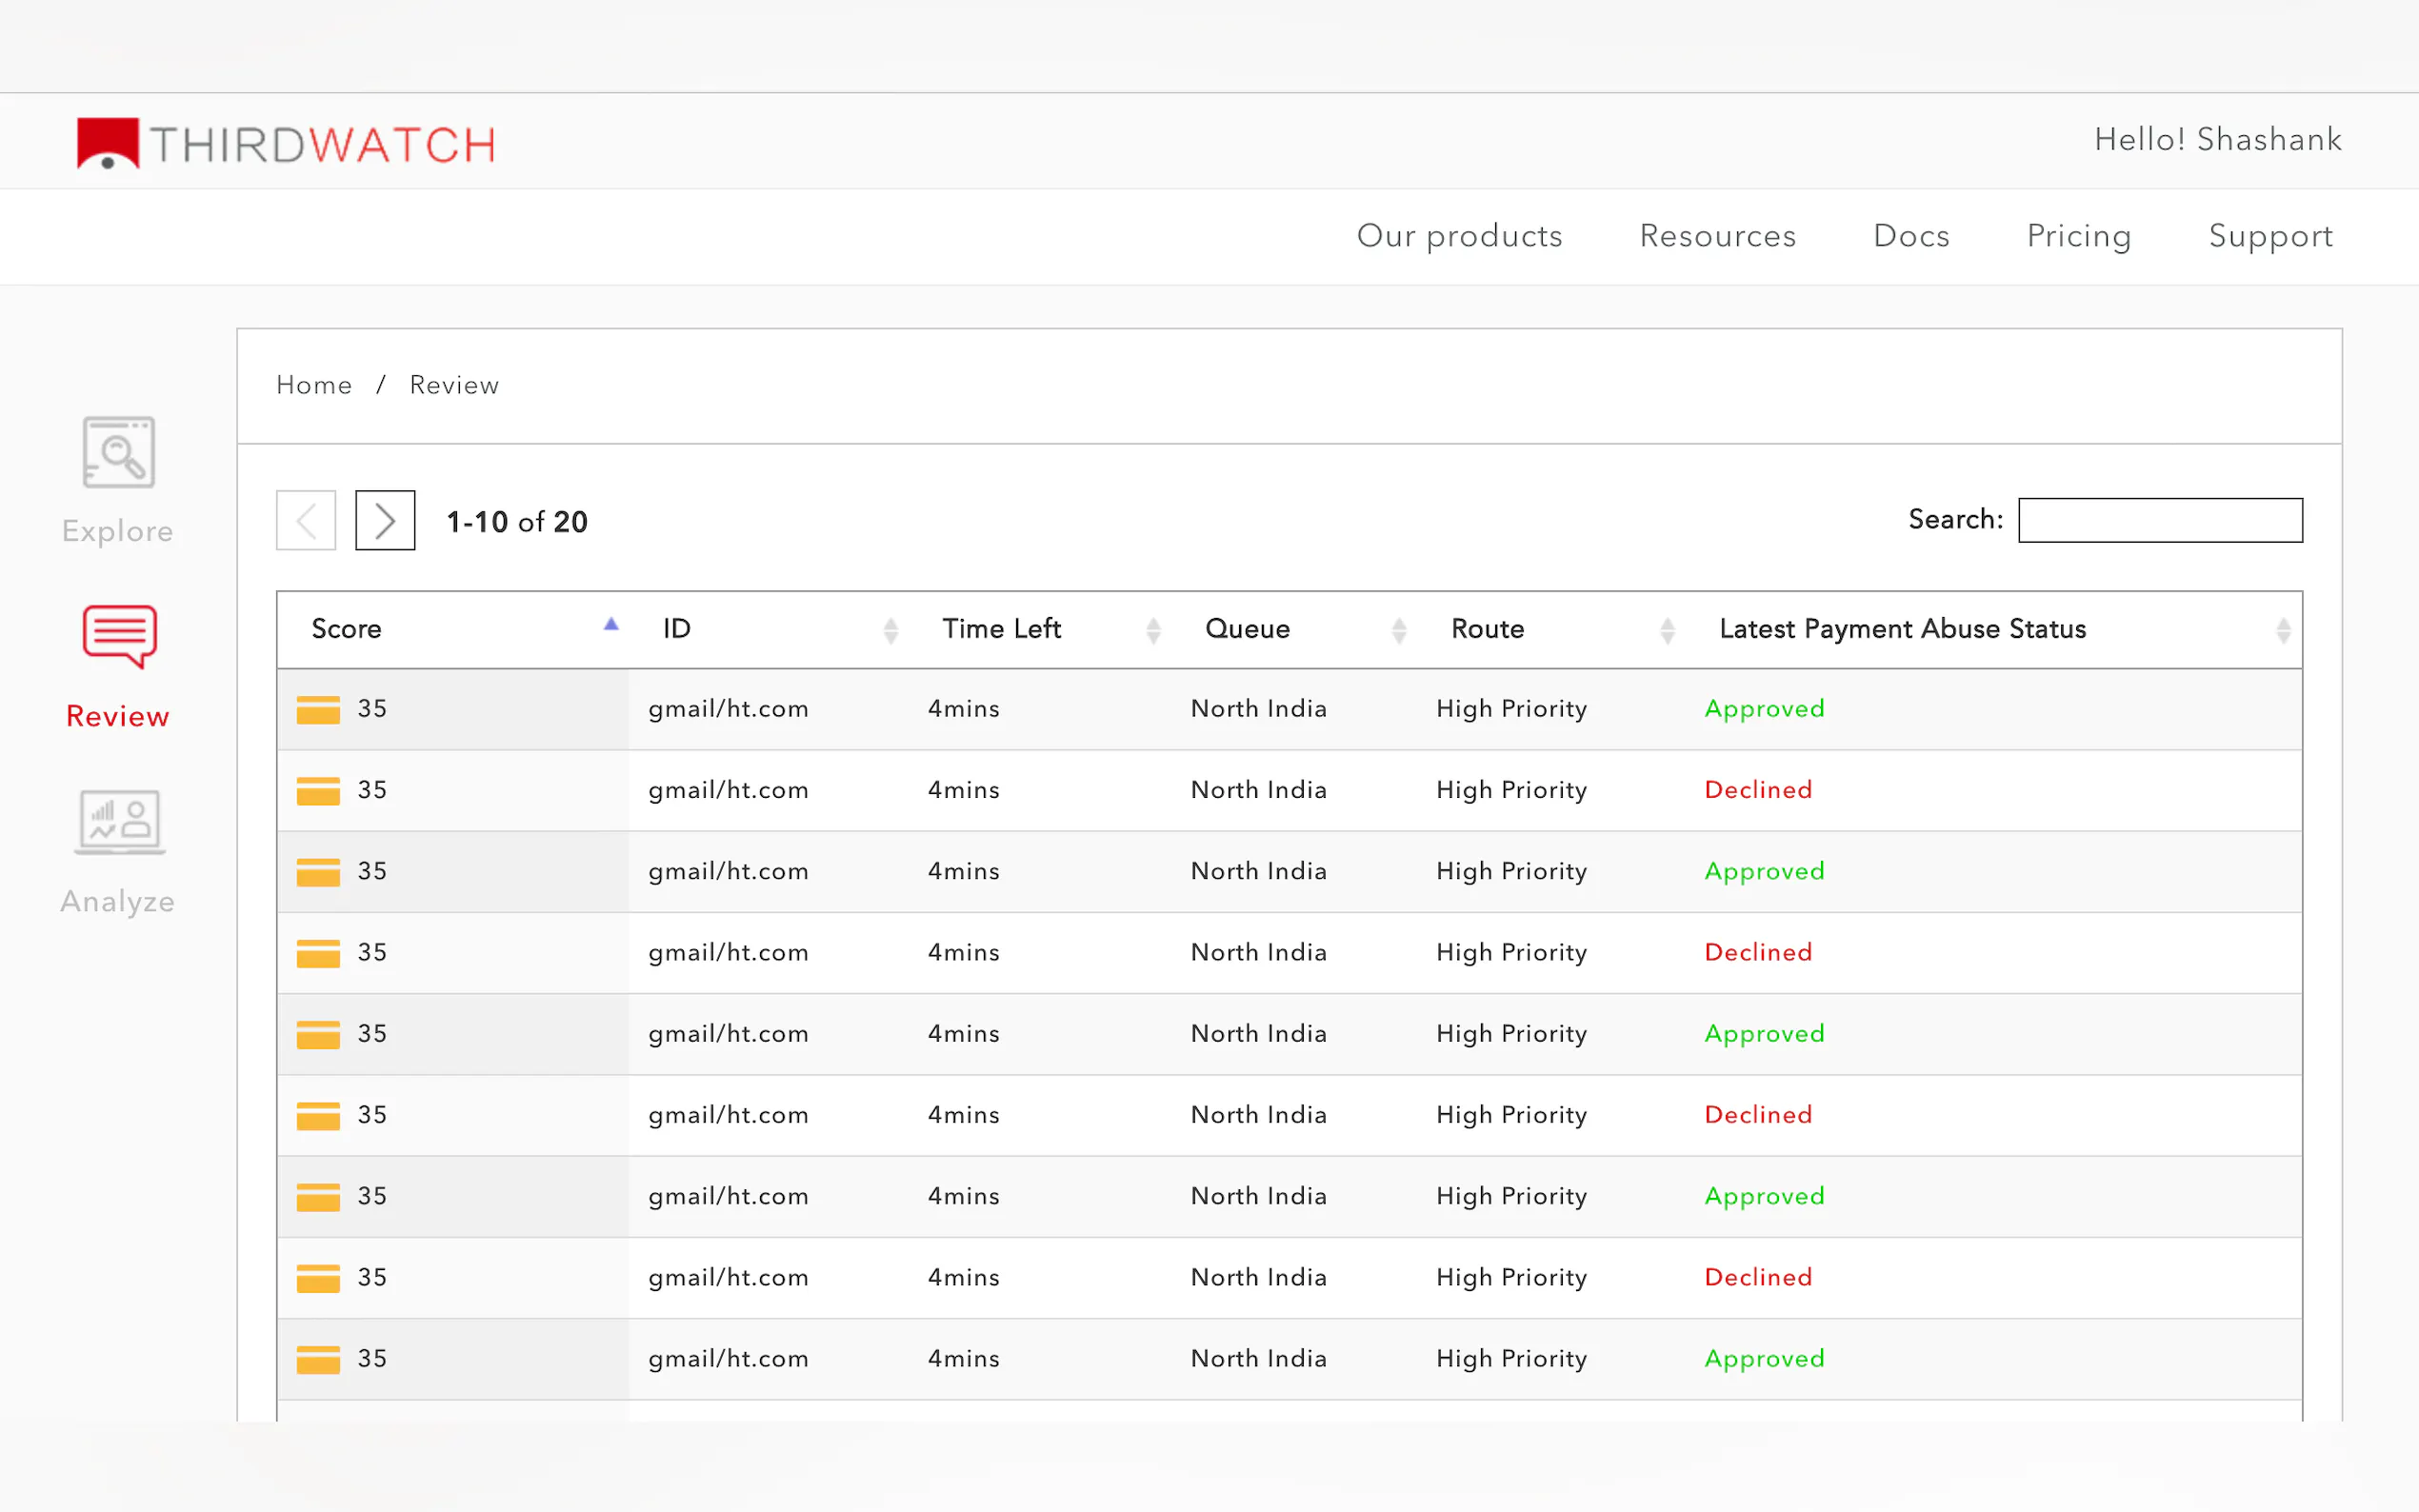Open the Analyze dashboard icon
Screen dimensions: 2419x1512
[119, 822]
